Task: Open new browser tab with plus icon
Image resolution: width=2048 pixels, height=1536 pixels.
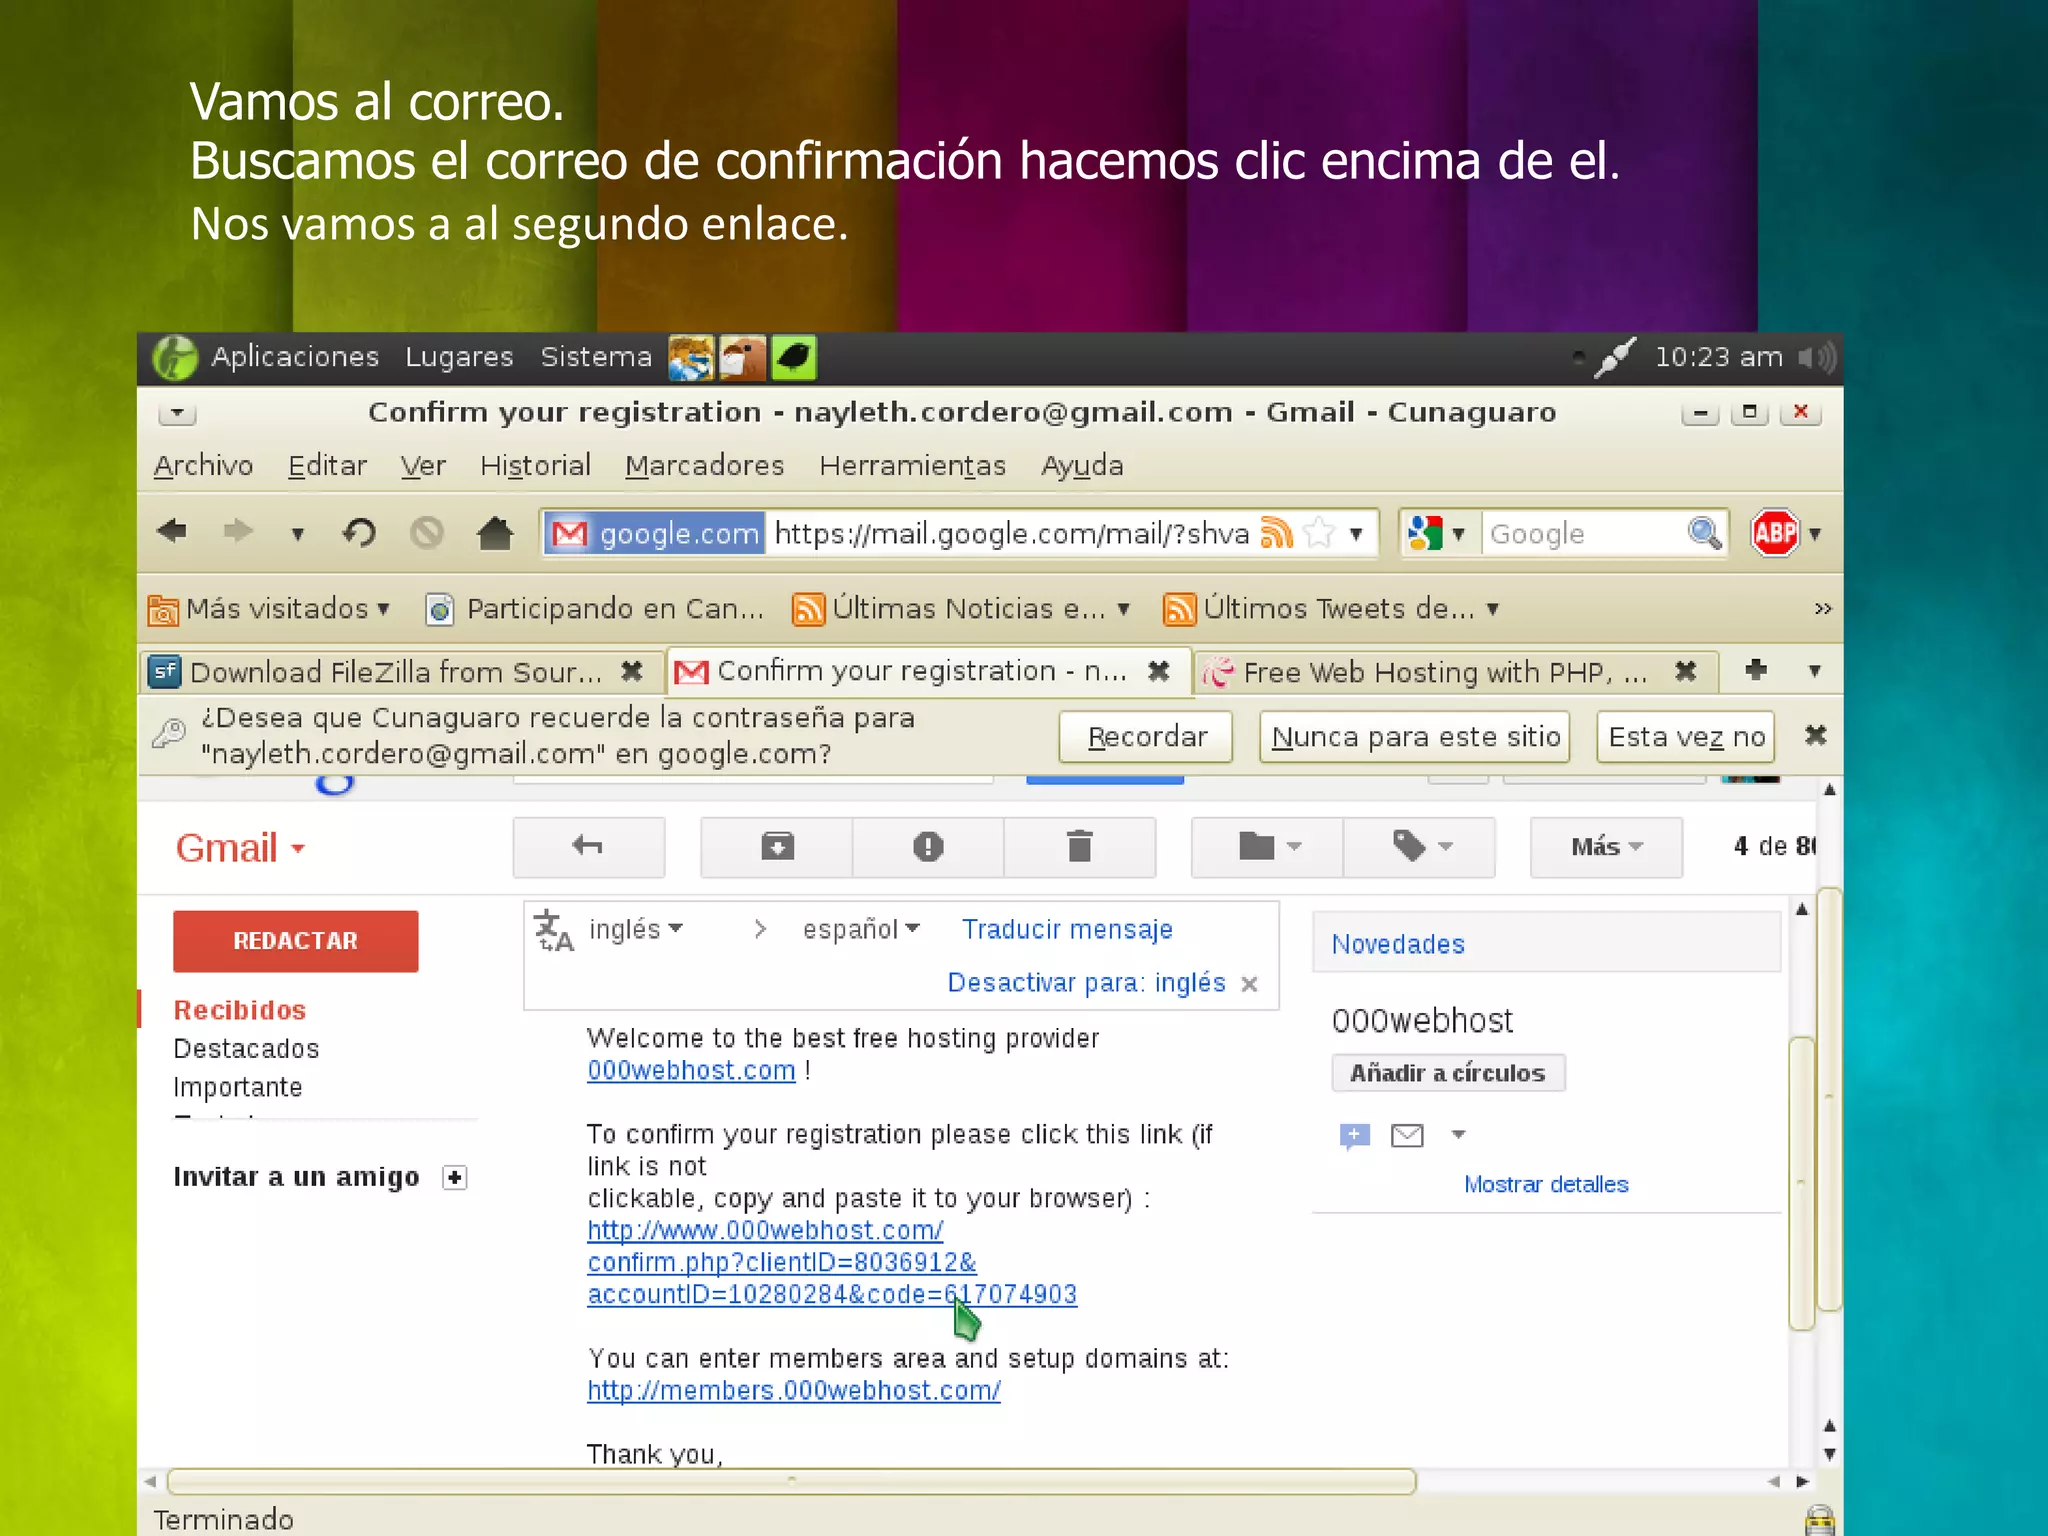Action: (1756, 670)
